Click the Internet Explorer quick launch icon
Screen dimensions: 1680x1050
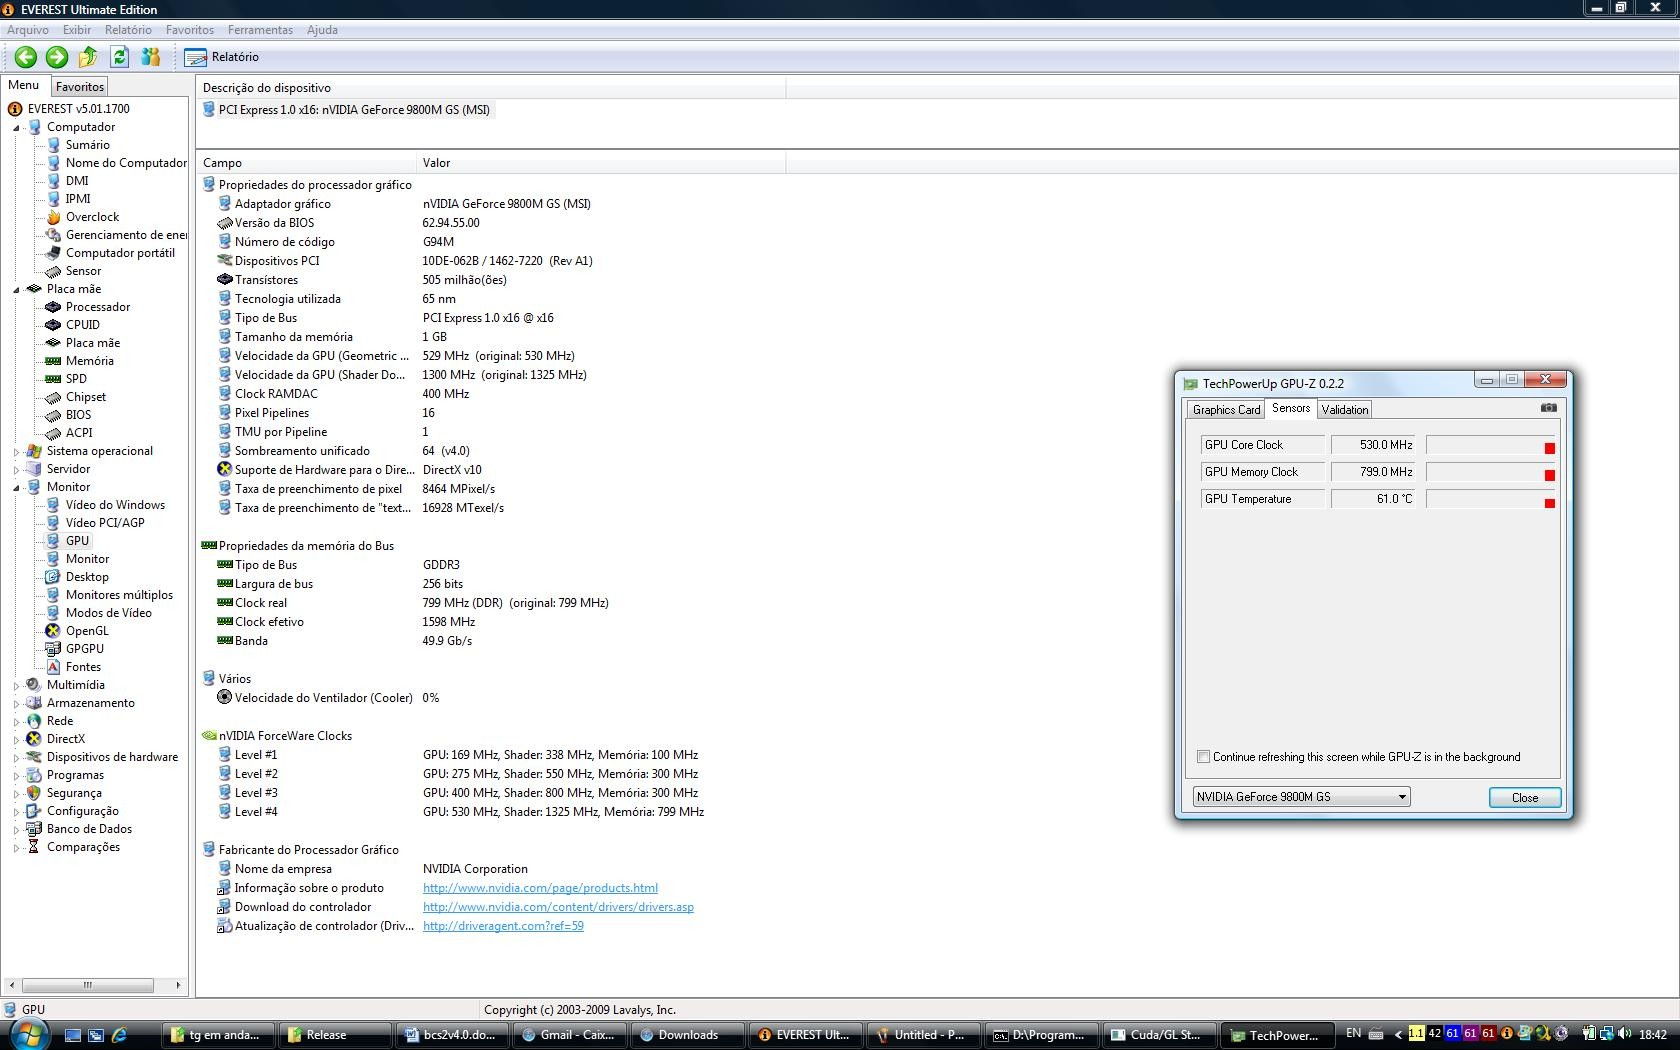(119, 1035)
